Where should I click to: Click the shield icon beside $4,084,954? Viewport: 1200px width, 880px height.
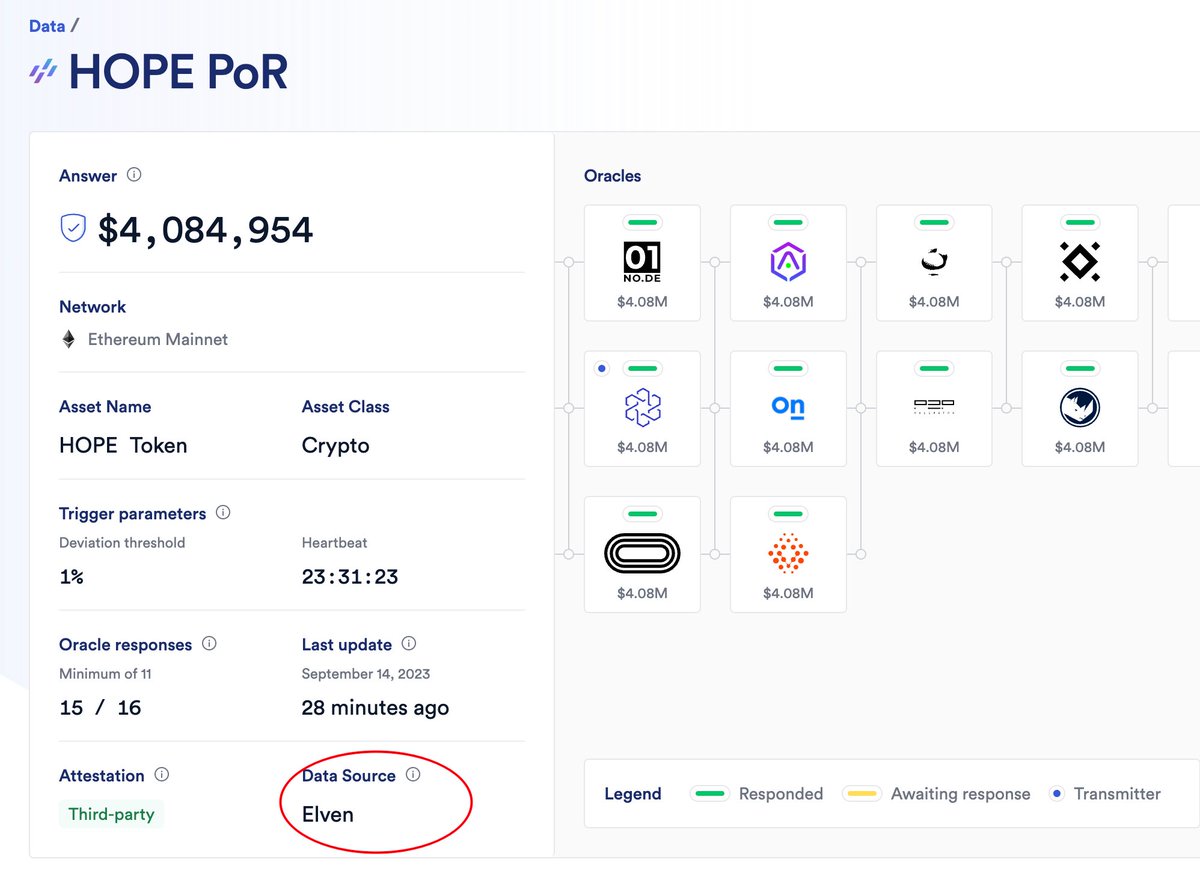click(73, 230)
